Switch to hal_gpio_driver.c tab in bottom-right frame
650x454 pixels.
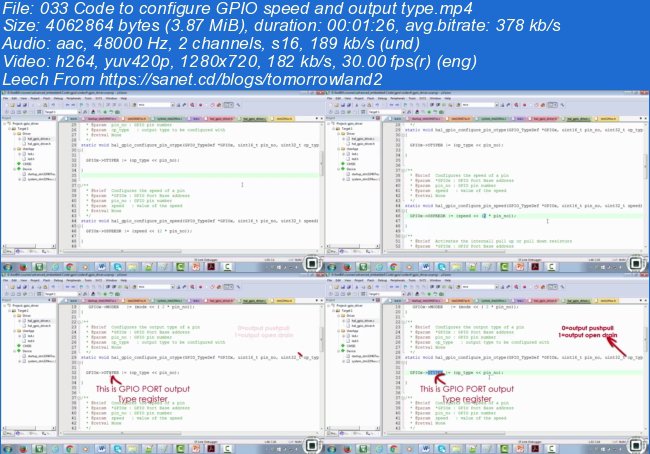[578, 301]
